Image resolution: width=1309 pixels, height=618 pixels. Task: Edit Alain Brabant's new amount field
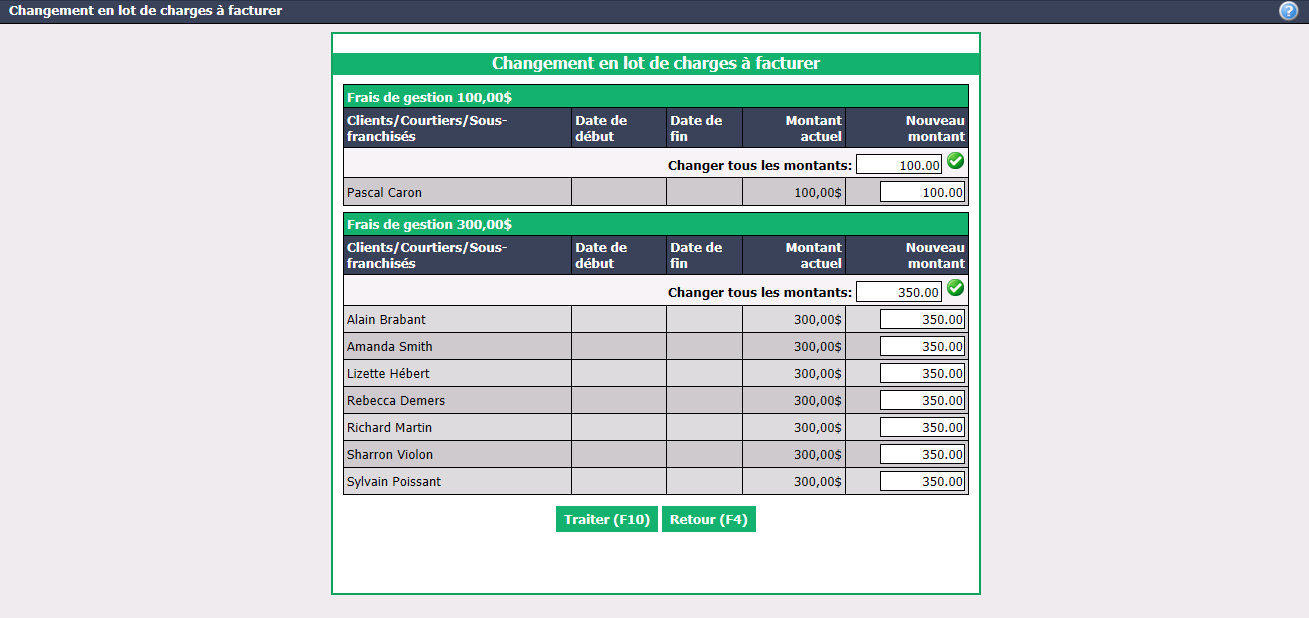click(x=922, y=319)
